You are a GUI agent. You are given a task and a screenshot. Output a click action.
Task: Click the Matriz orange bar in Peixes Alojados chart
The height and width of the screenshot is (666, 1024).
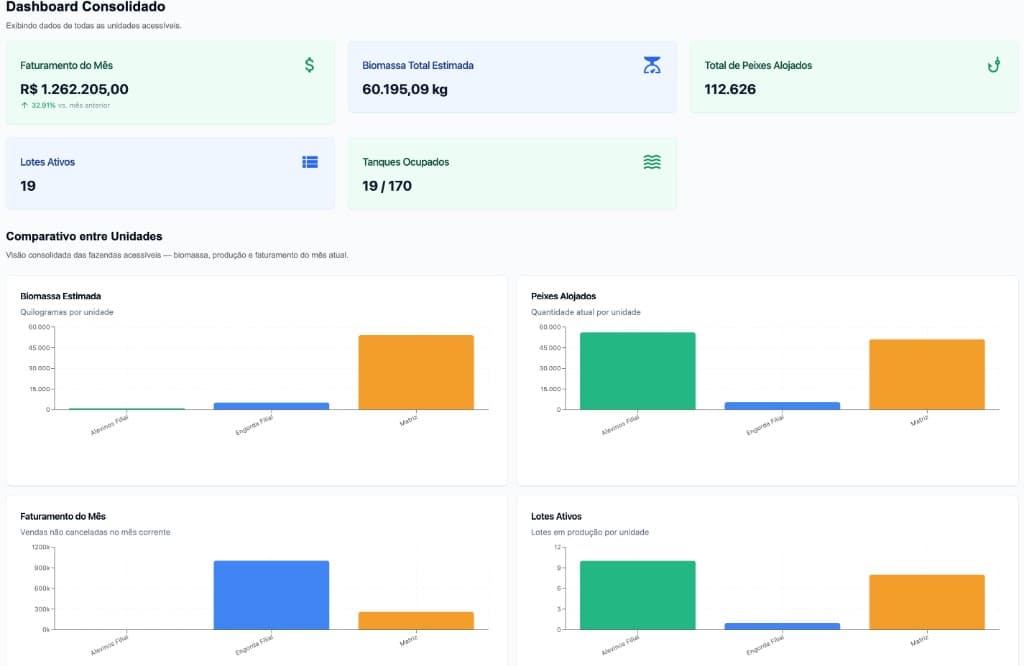[927, 374]
